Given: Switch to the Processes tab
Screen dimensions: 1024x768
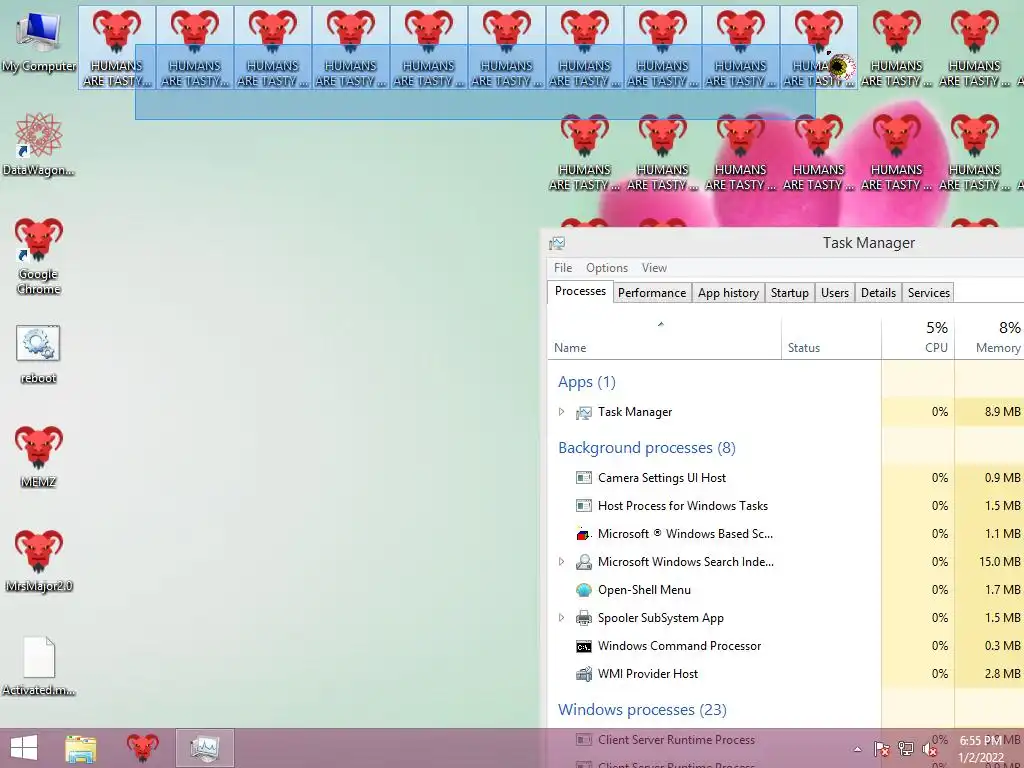Looking at the screenshot, I should (x=580, y=291).
